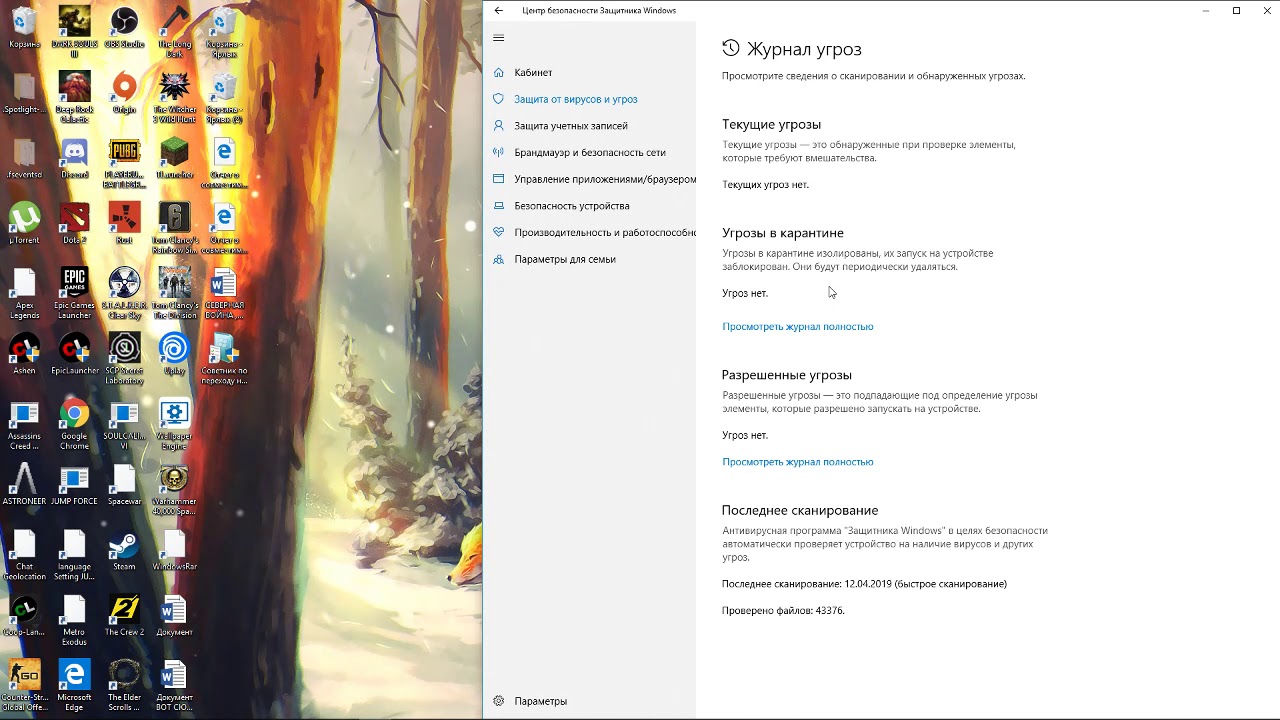Viewport: 1280px width, 720px height.
Task: Select the EpicLauncher desktop shortcut
Action: (x=74, y=354)
